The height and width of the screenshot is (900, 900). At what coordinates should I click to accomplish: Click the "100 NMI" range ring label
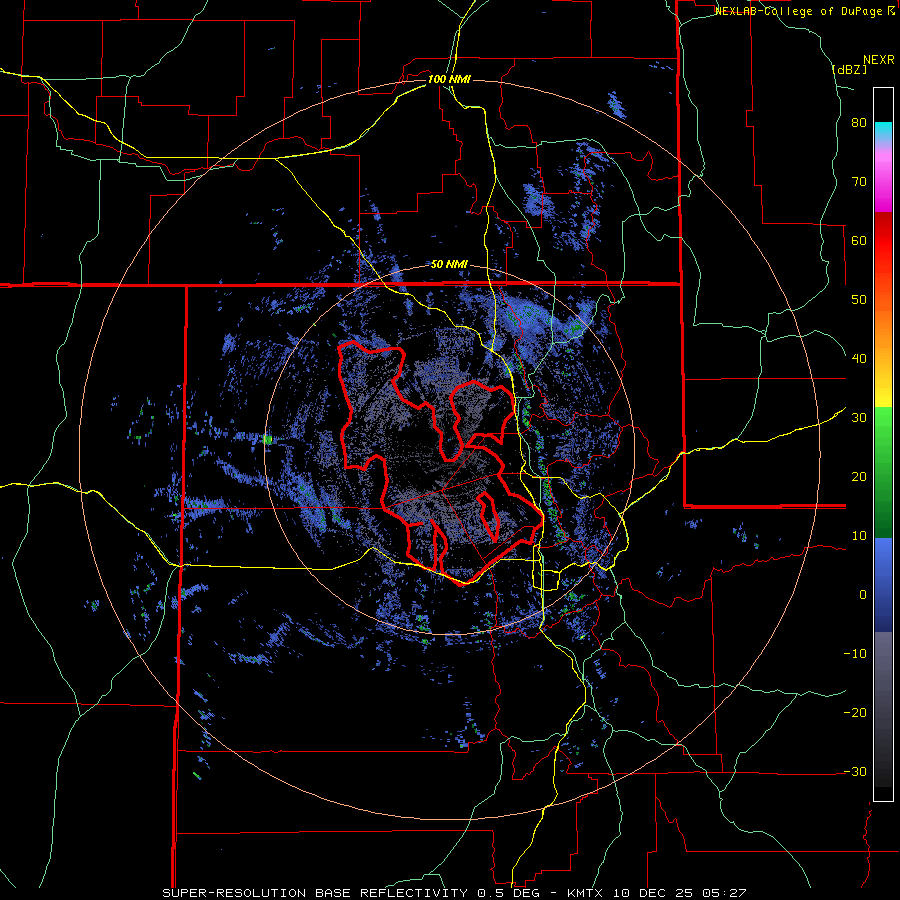pos(449,79)
